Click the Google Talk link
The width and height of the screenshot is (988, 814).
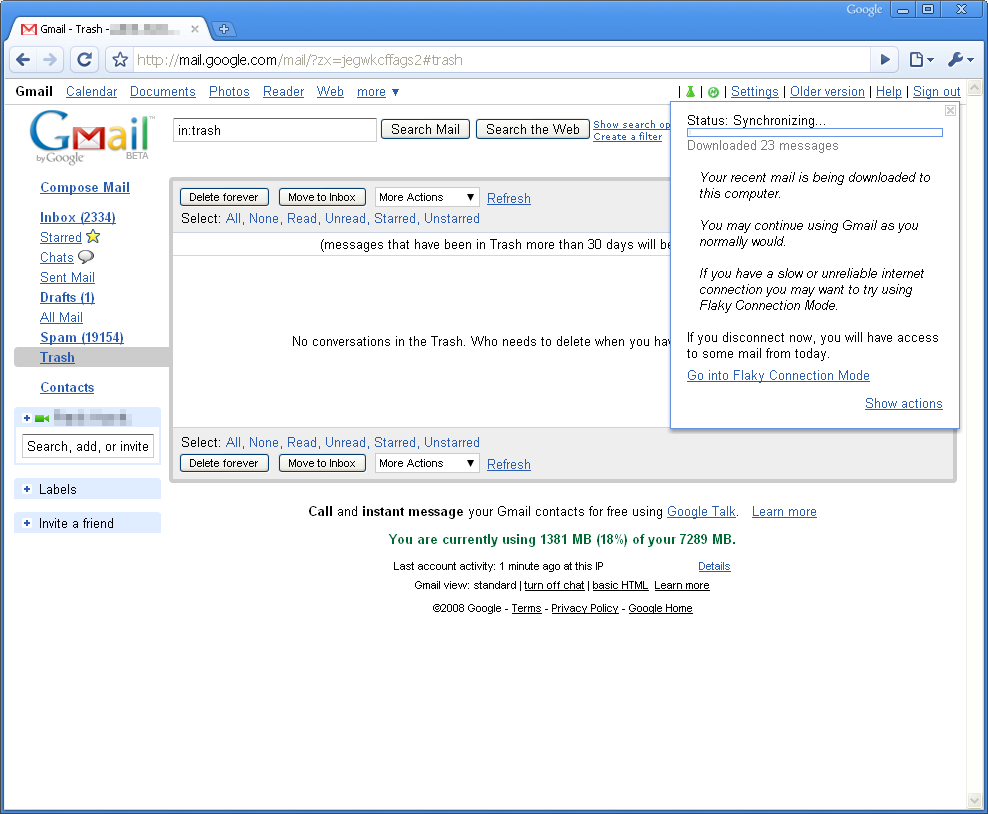(701, 512)
